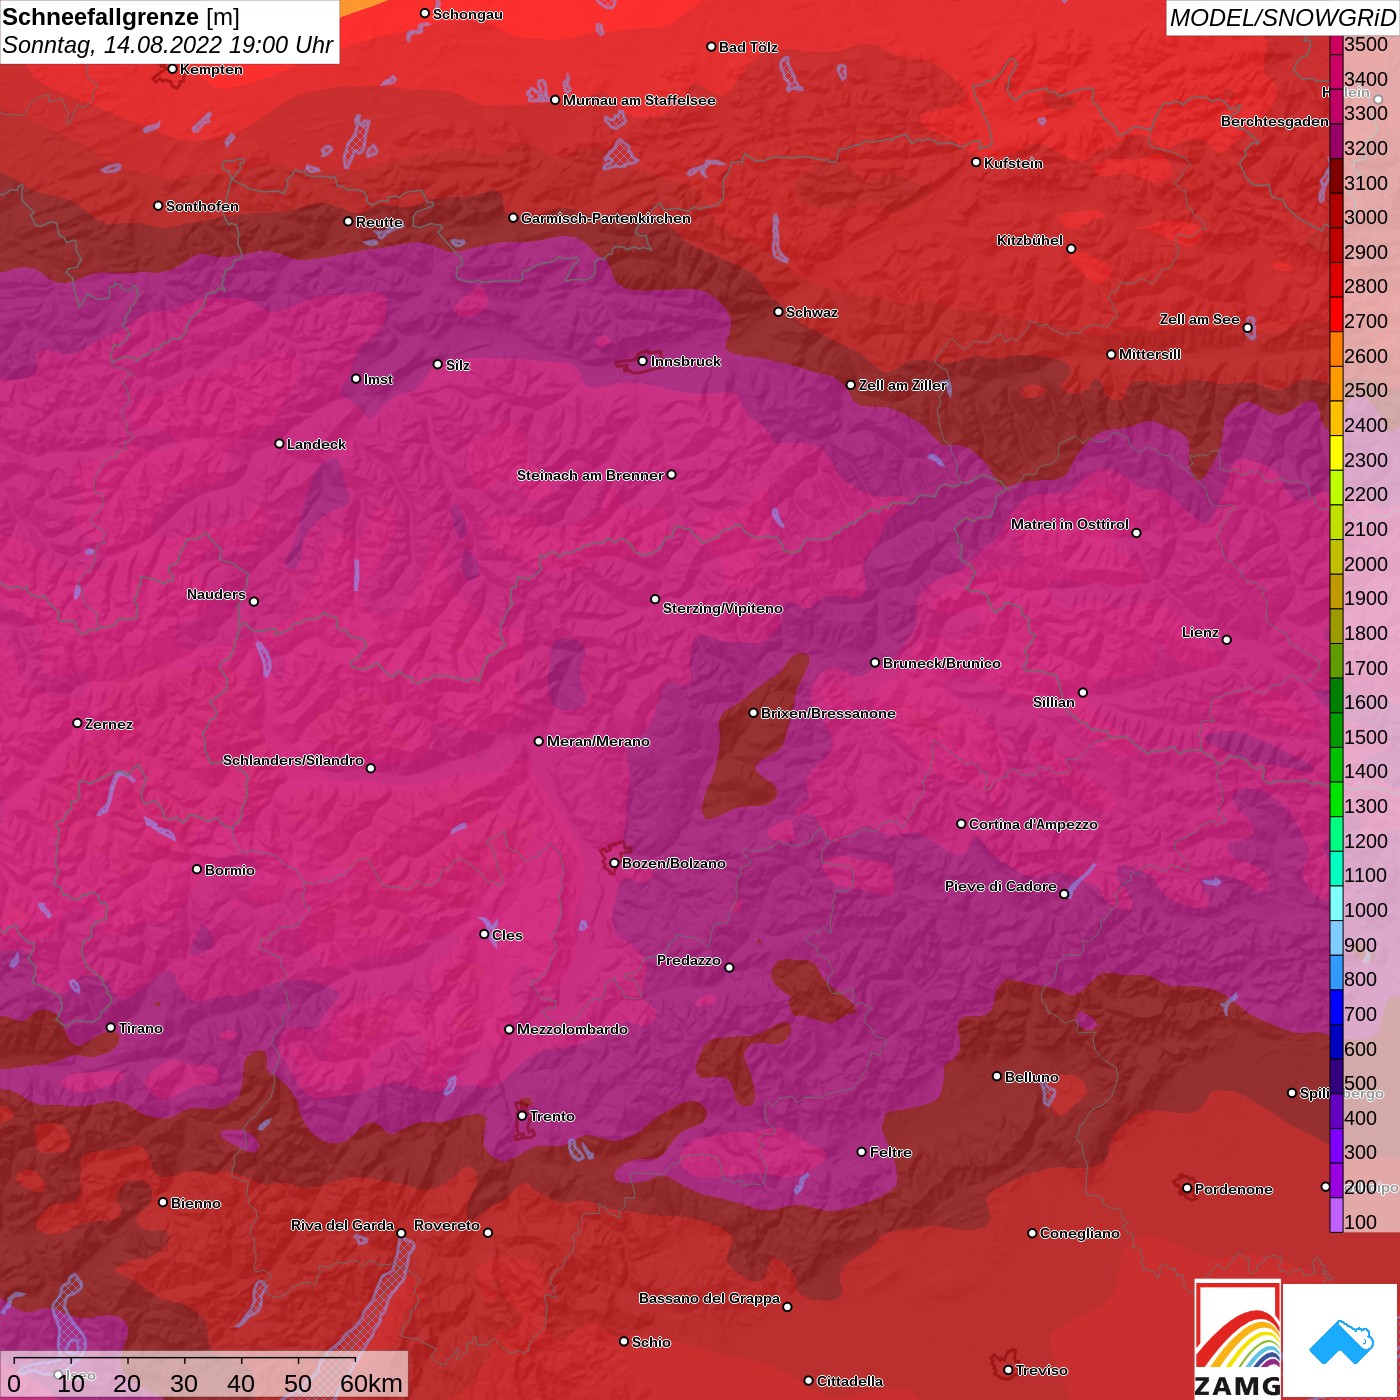Click the Kufstein label
The height and width of the screenshot is (1400, 1400).
[1013, 163]
